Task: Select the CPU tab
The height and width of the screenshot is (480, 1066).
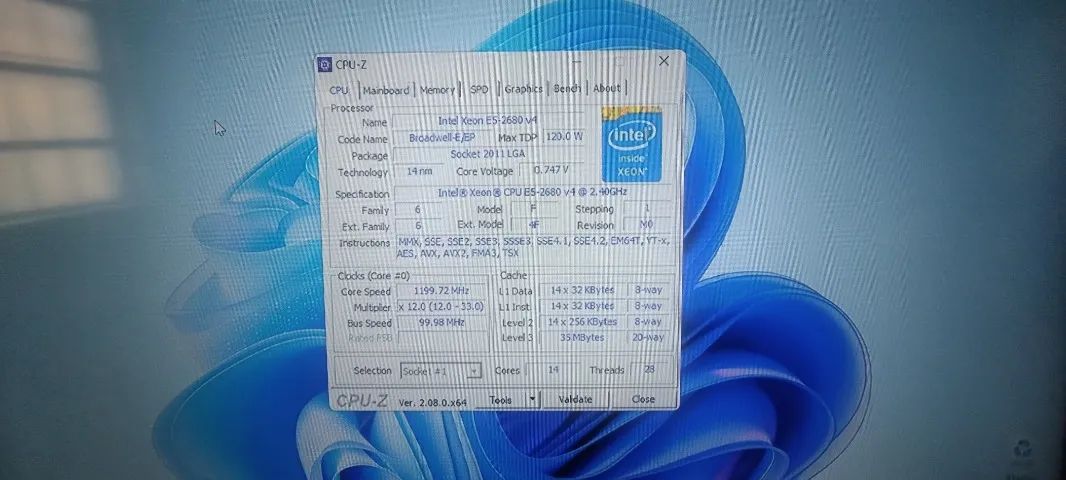Action: [339, 90]
